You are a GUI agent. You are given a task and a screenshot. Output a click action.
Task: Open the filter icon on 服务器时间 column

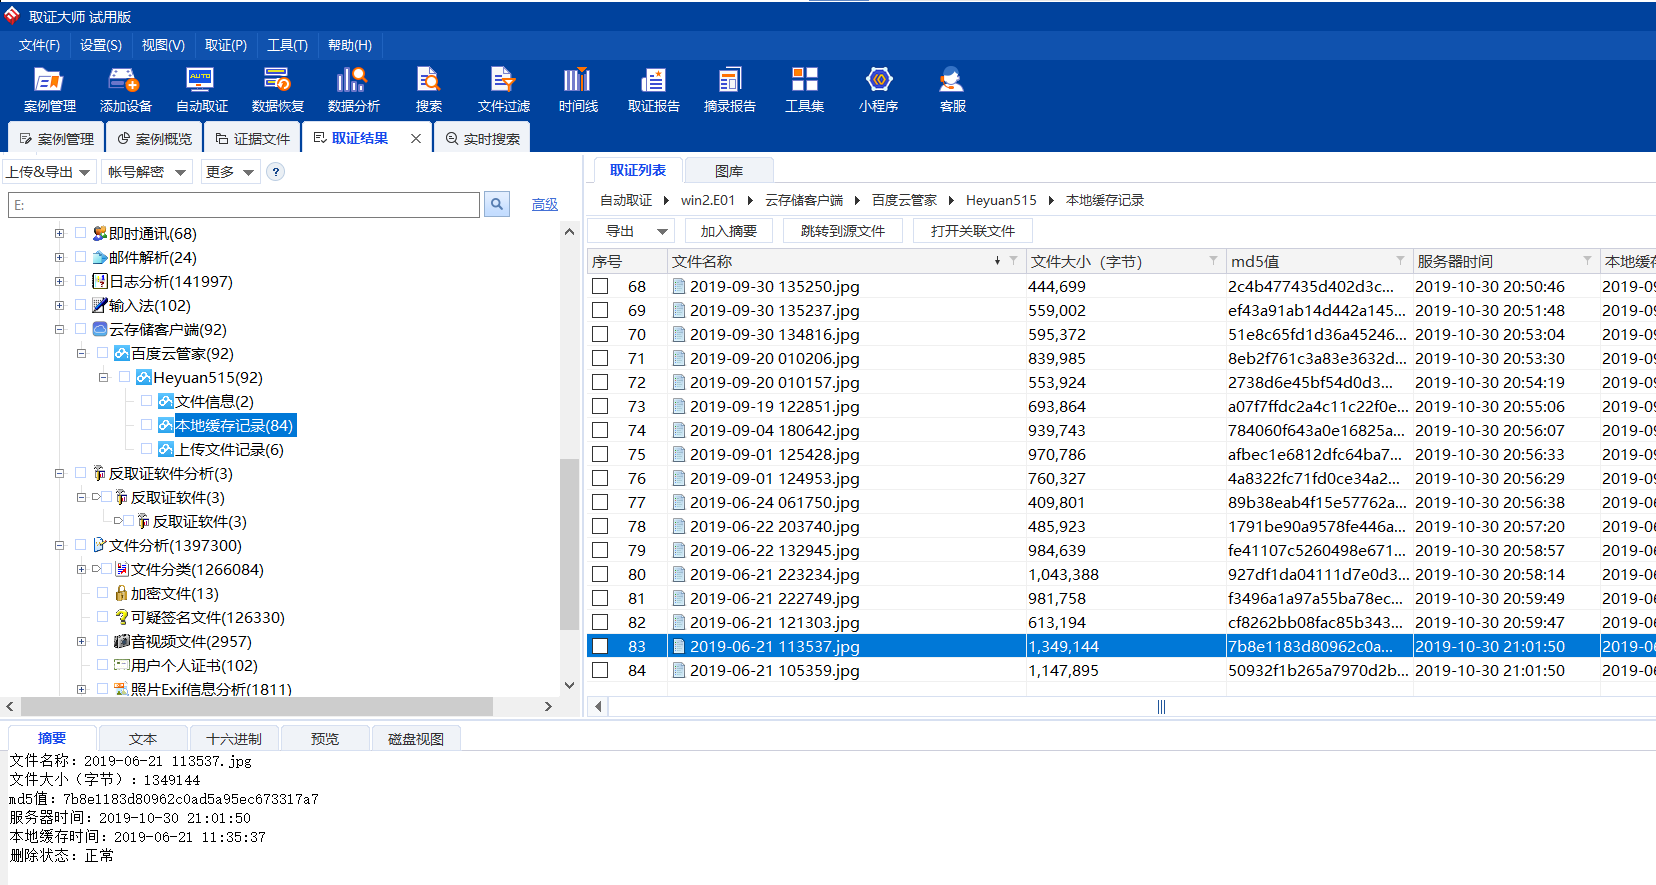[x=1587, y=261]
